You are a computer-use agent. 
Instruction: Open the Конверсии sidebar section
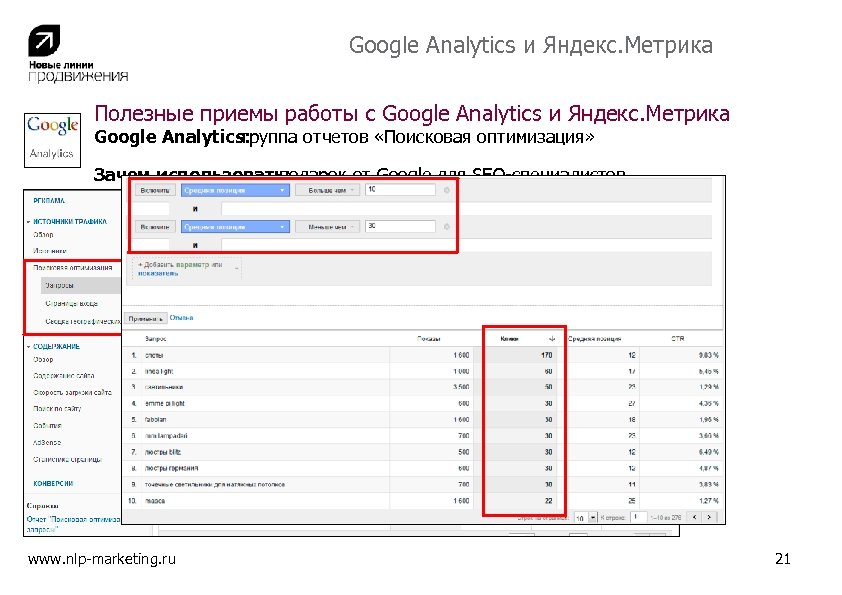(53, 483)
